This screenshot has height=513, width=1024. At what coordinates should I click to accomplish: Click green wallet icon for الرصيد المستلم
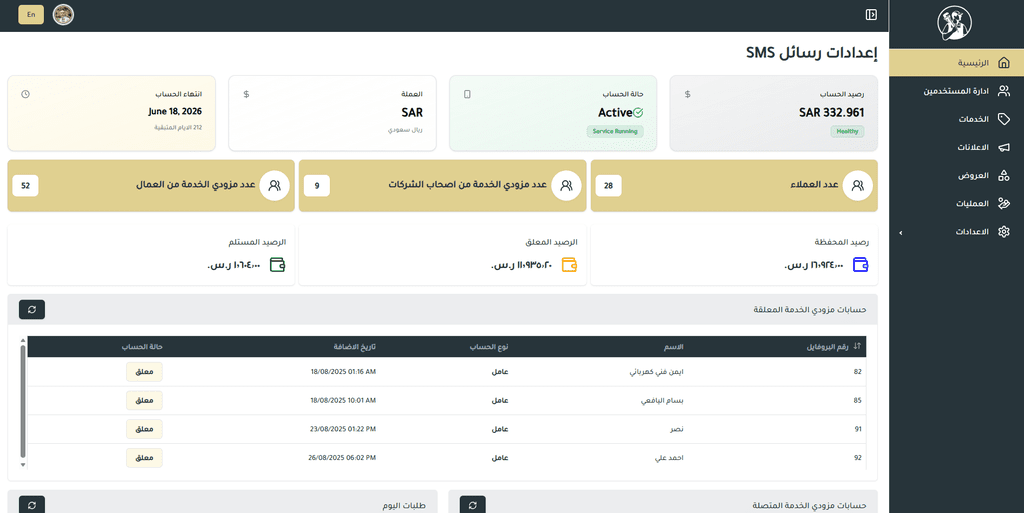[278, 265]
